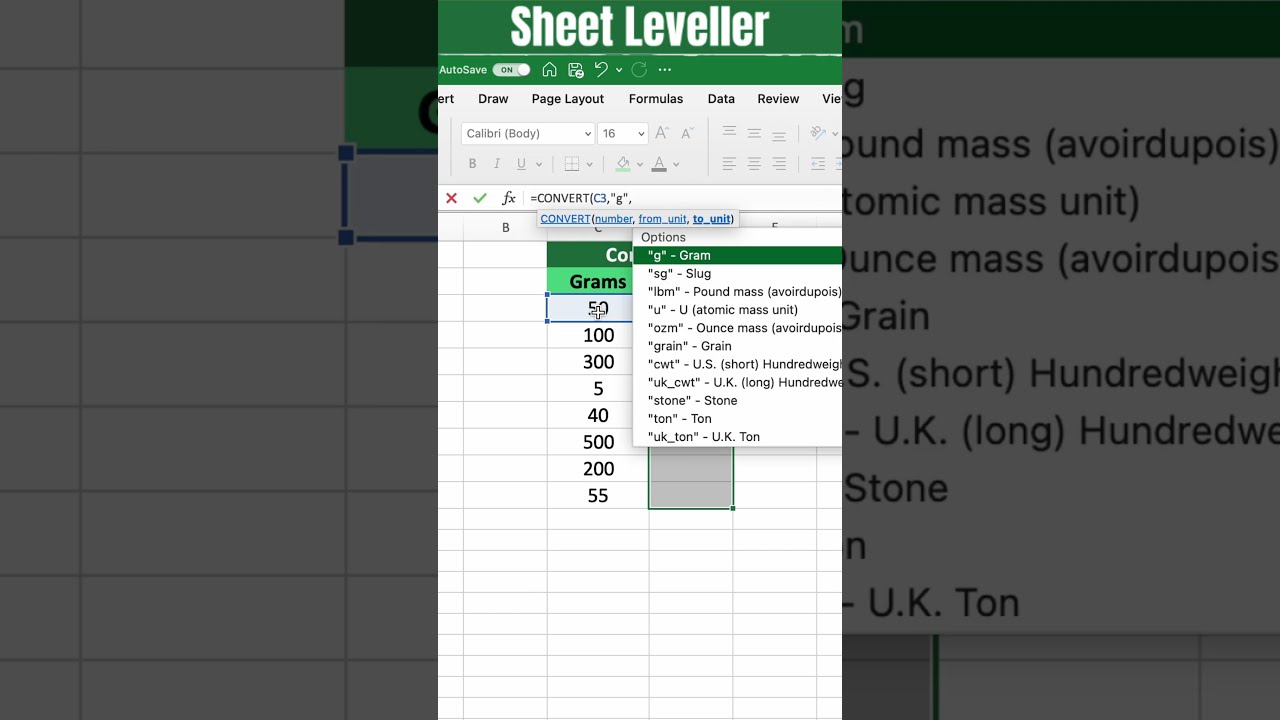The height and width of the screenshot is (720, 1280).
Task: Undo the last action
Action: point(601,69)
